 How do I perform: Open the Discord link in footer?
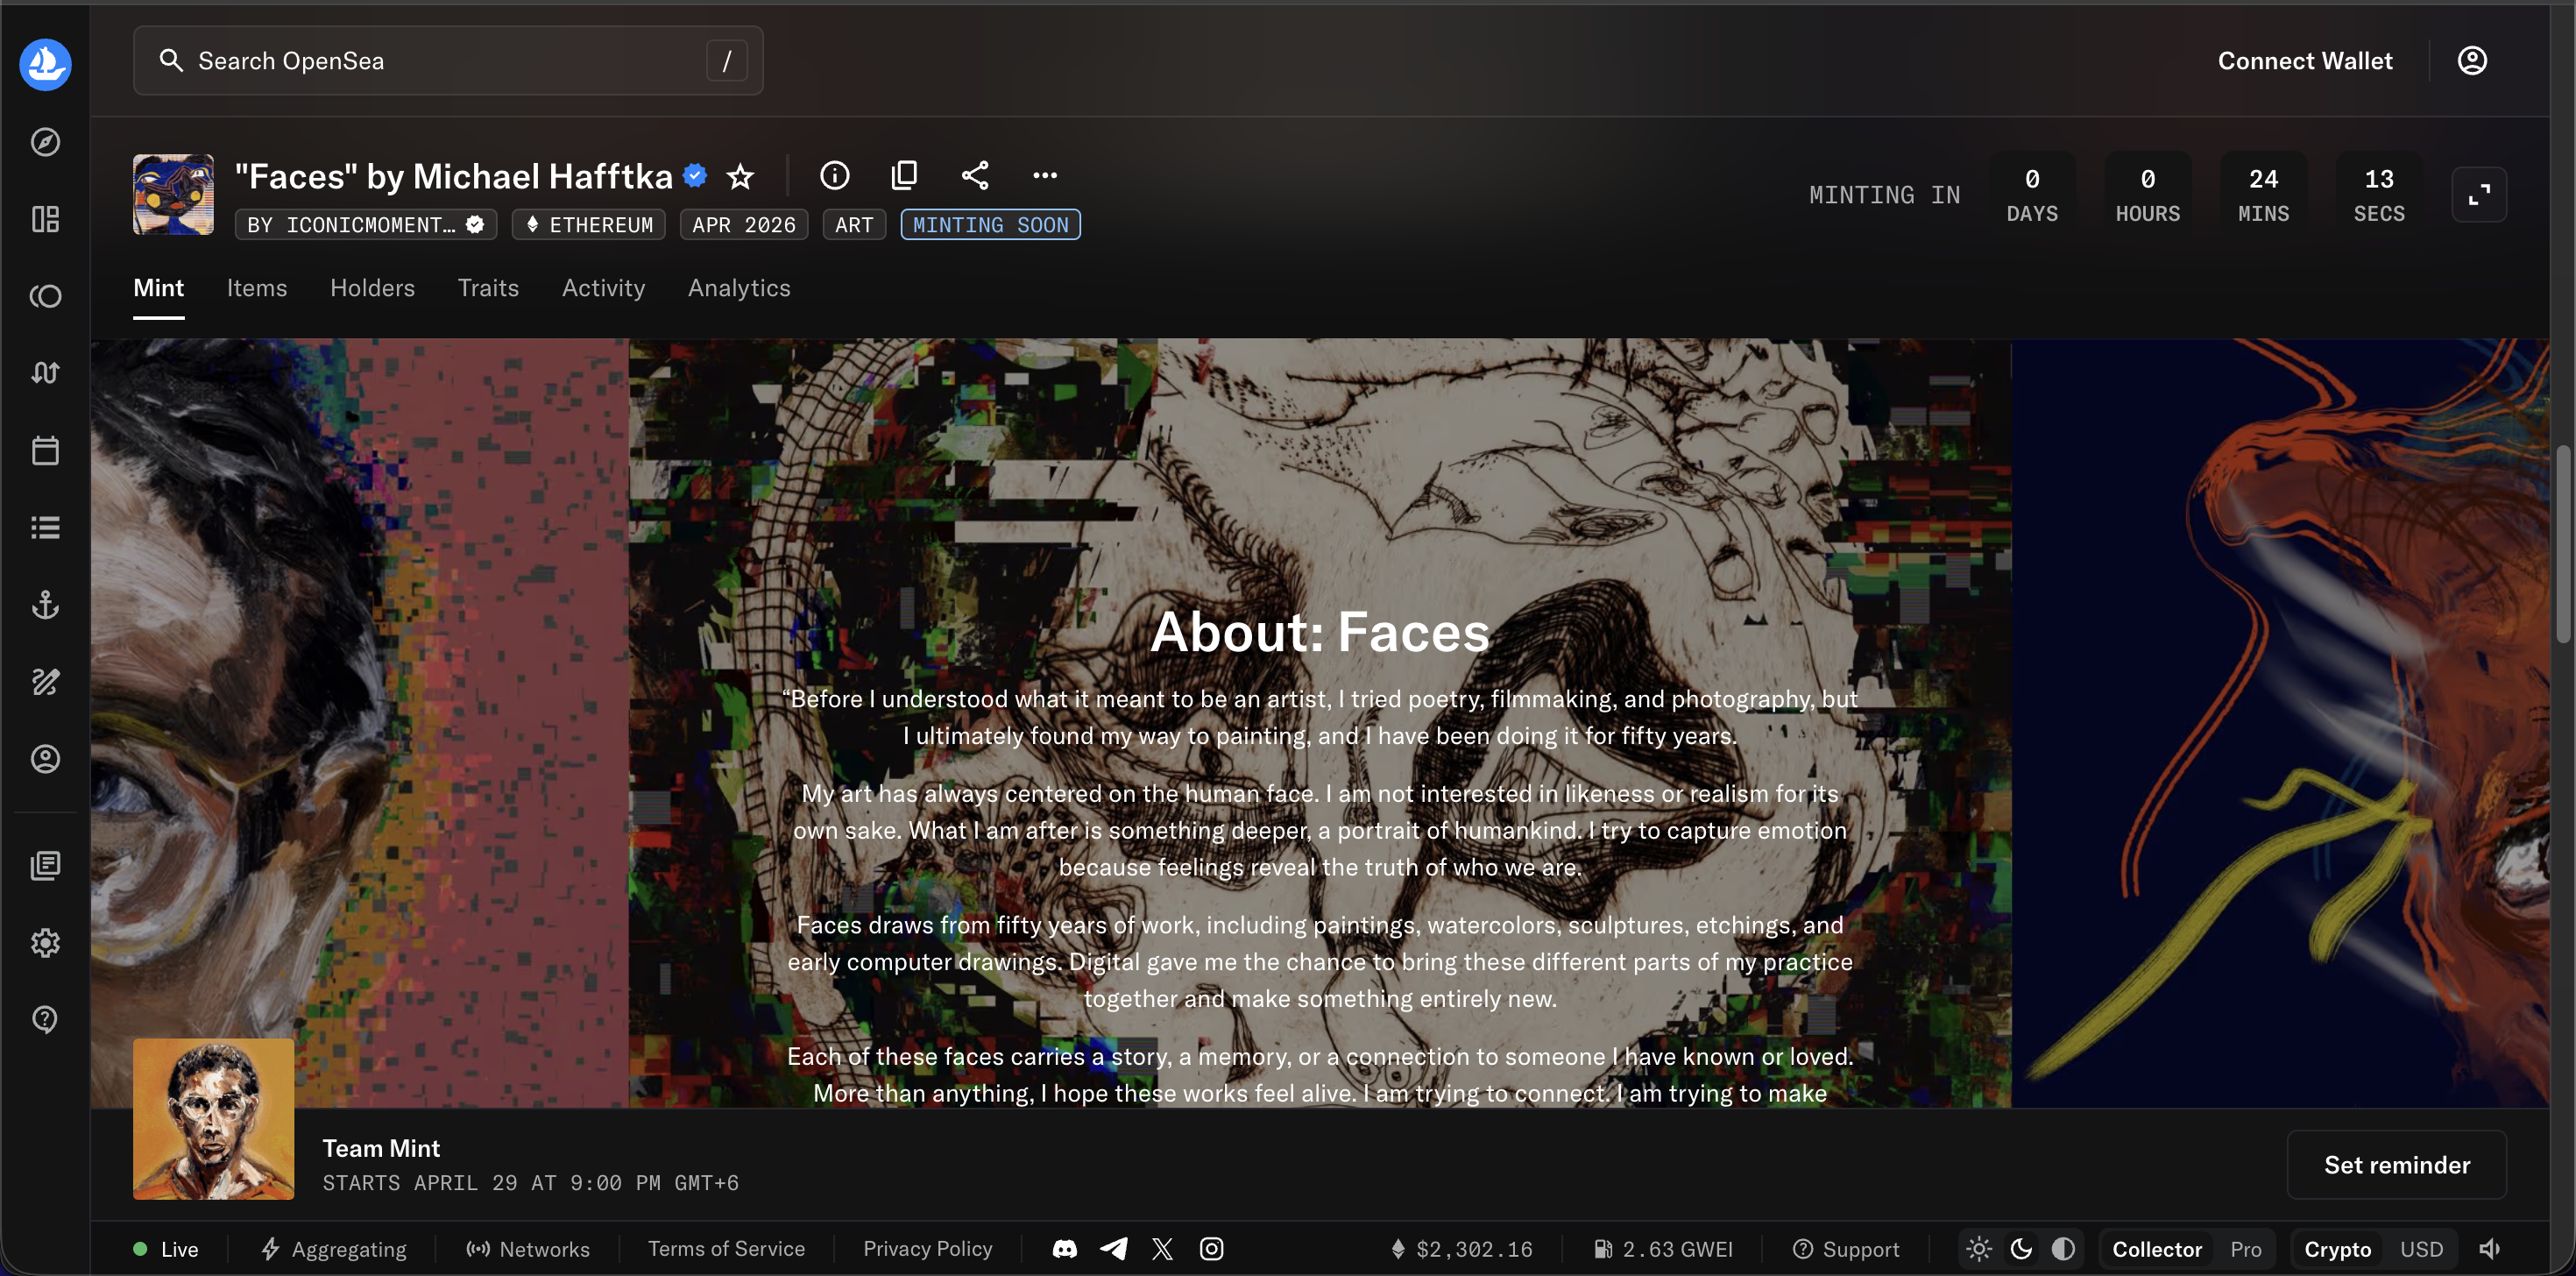(x=1065, y=1249)
